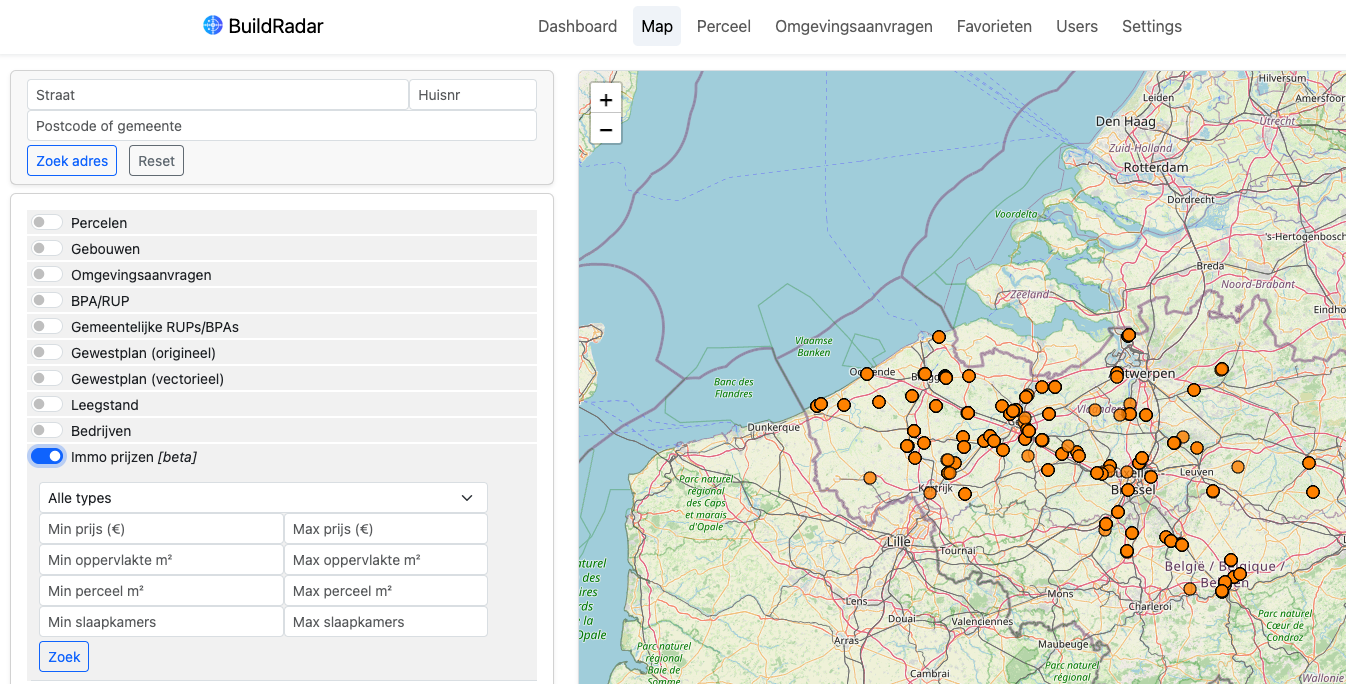
Task: Click the Min prijs (€) field
Action: 161,529
